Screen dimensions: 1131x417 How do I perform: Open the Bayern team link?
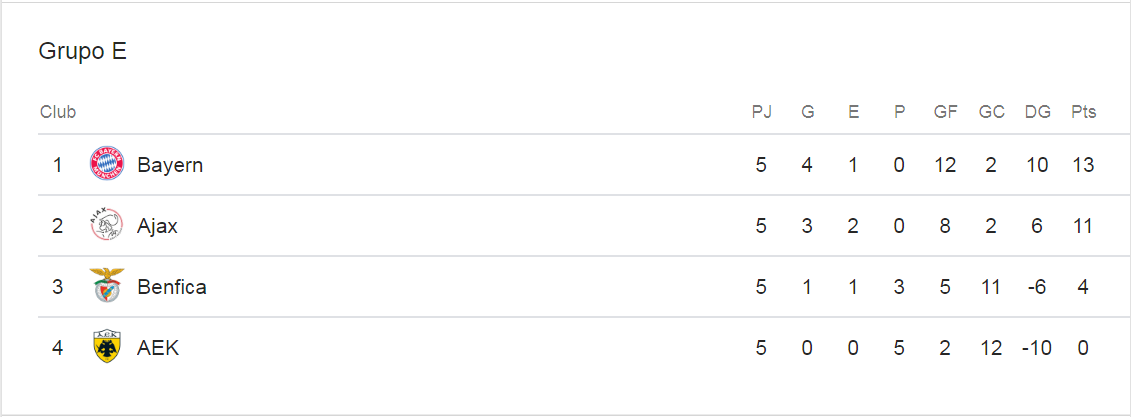(170, 165)
